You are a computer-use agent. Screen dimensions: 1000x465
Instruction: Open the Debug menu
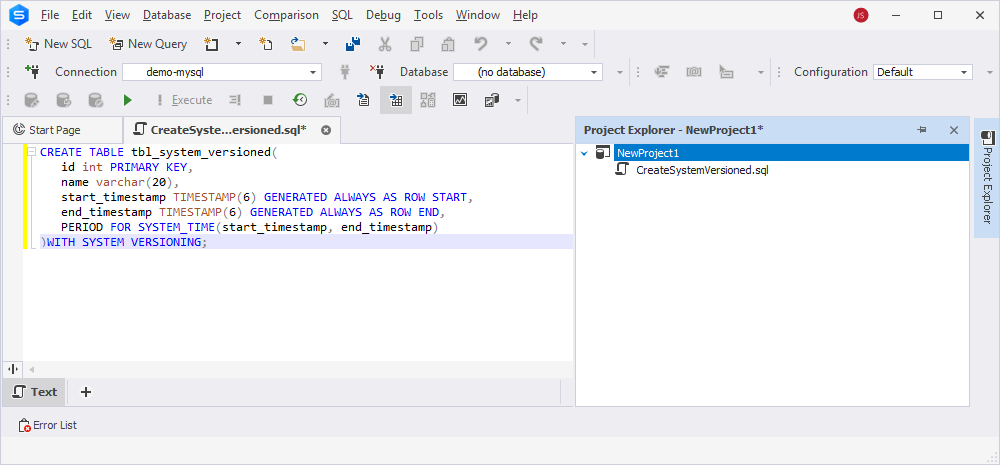(383, 15)
